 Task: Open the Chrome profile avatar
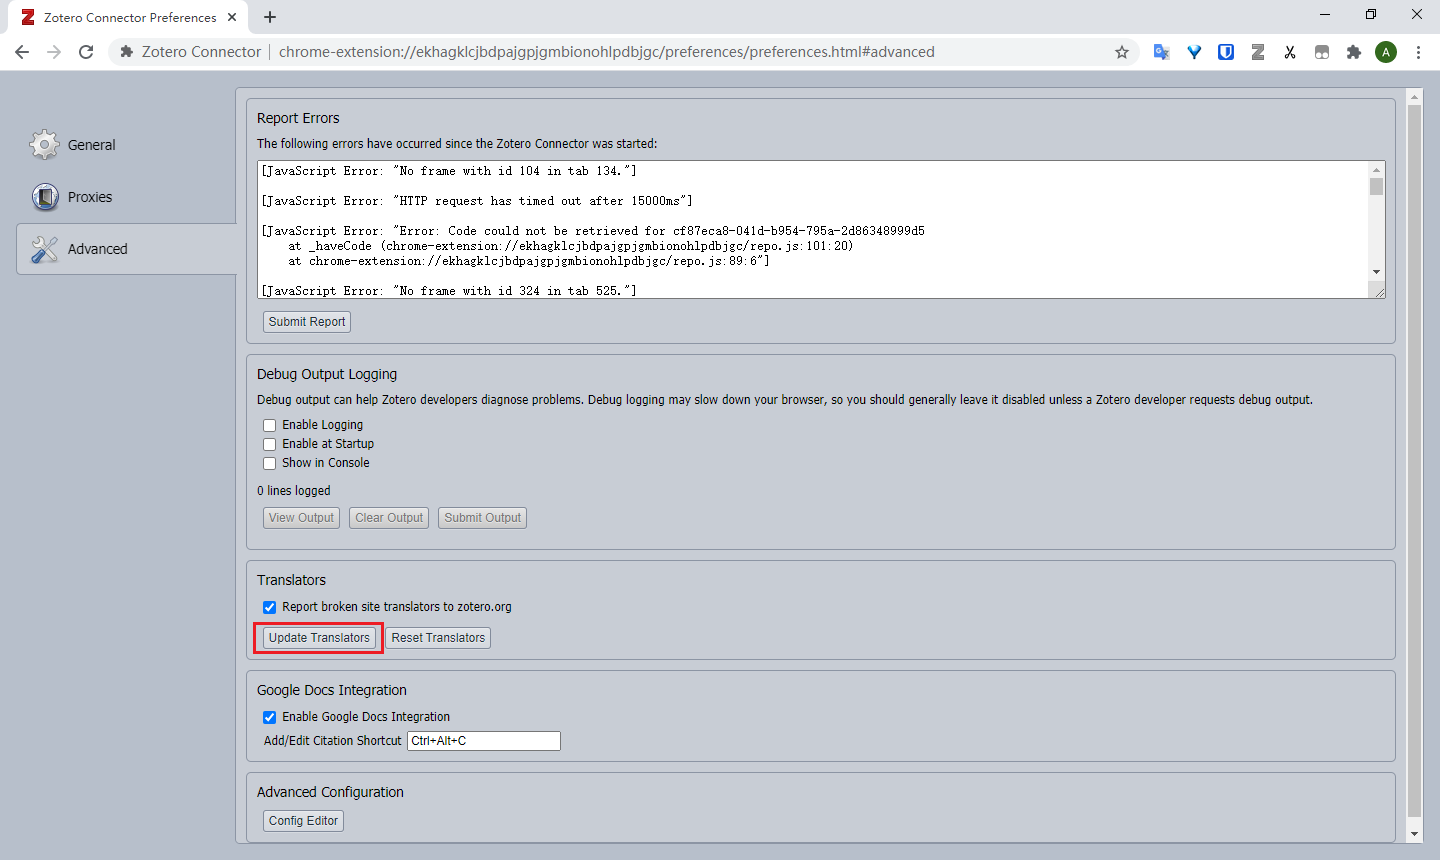[1386, 52]
